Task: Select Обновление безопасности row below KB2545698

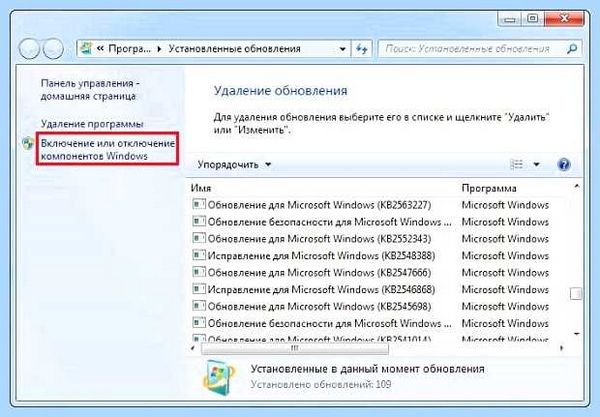Action: coord(330,323)
